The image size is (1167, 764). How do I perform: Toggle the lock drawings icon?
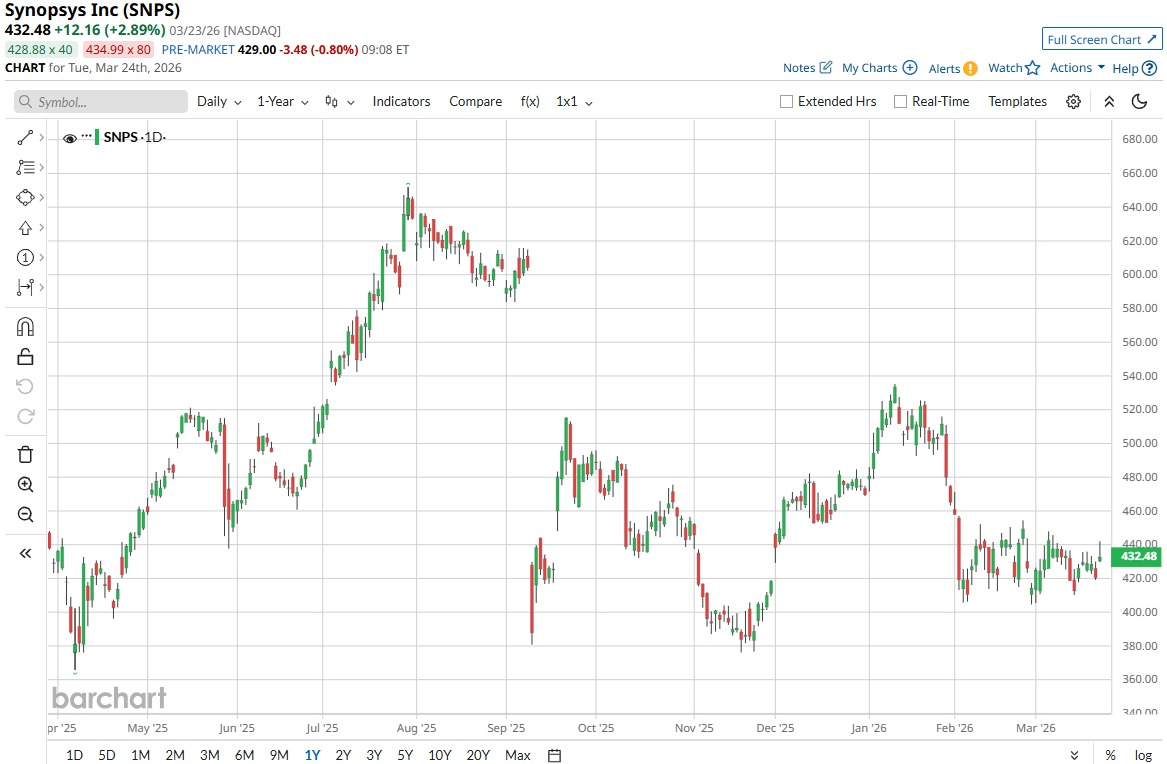point(25,357)
